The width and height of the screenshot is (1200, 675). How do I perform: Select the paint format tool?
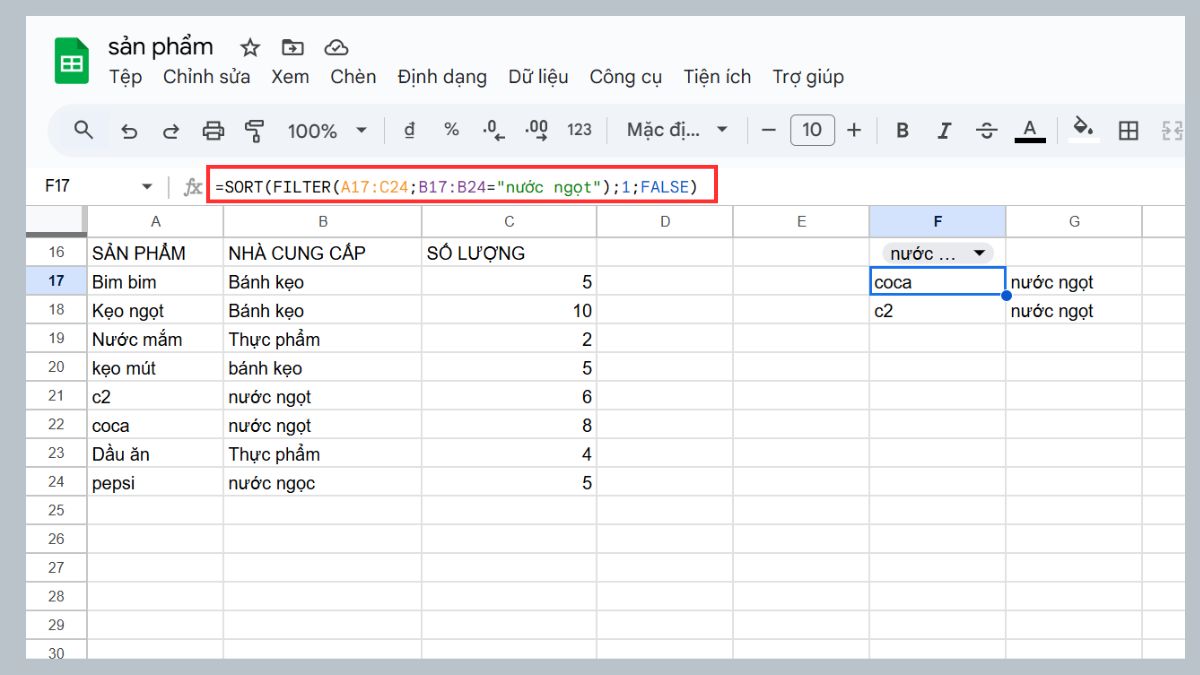tap(256, 130)
